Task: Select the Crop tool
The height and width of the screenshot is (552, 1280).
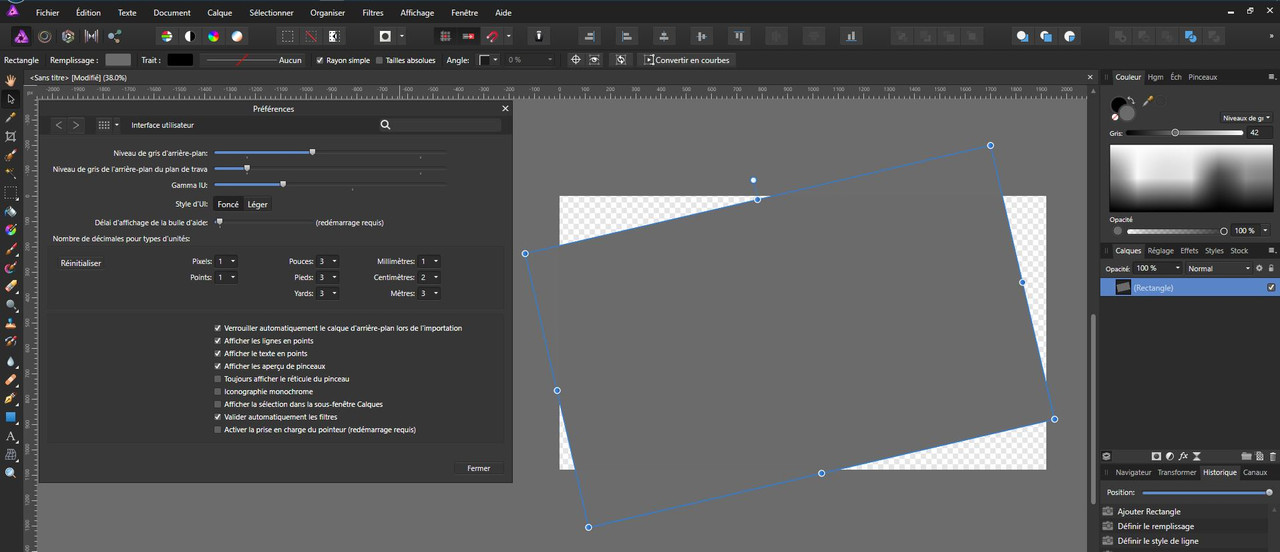Action: 11,134
